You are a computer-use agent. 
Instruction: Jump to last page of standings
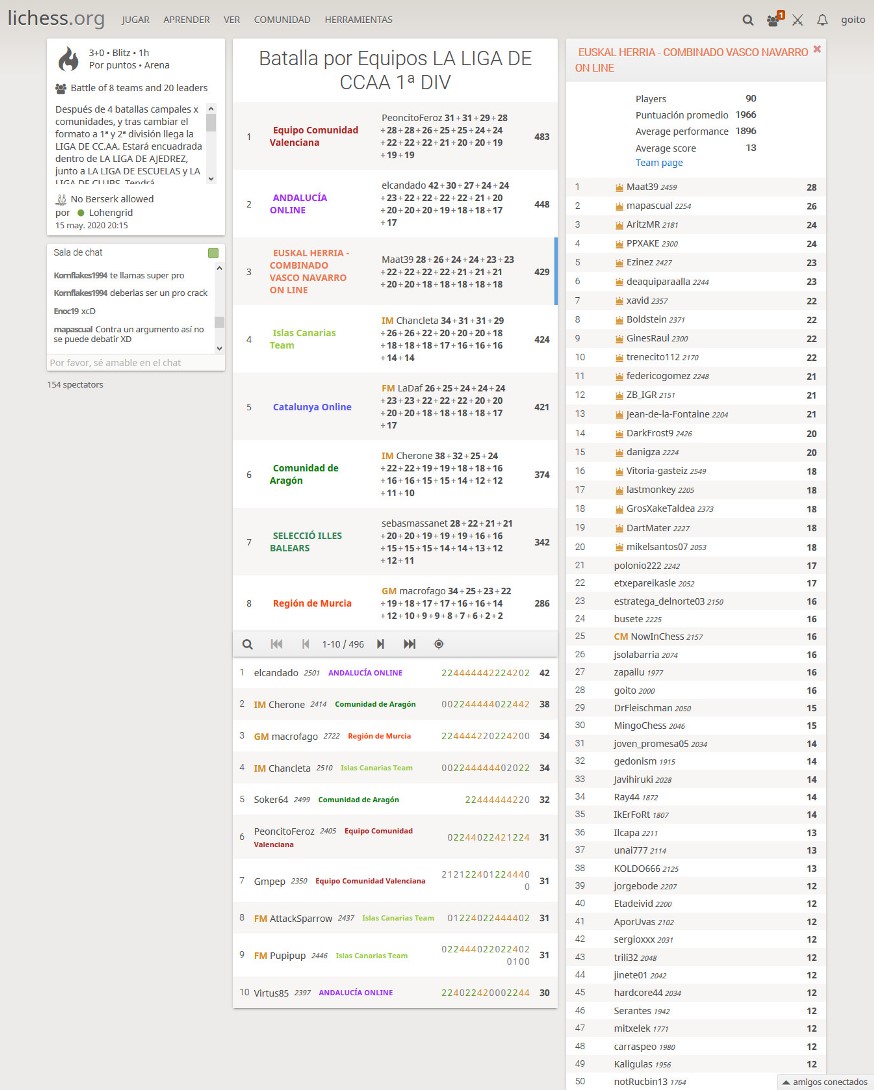409,644
